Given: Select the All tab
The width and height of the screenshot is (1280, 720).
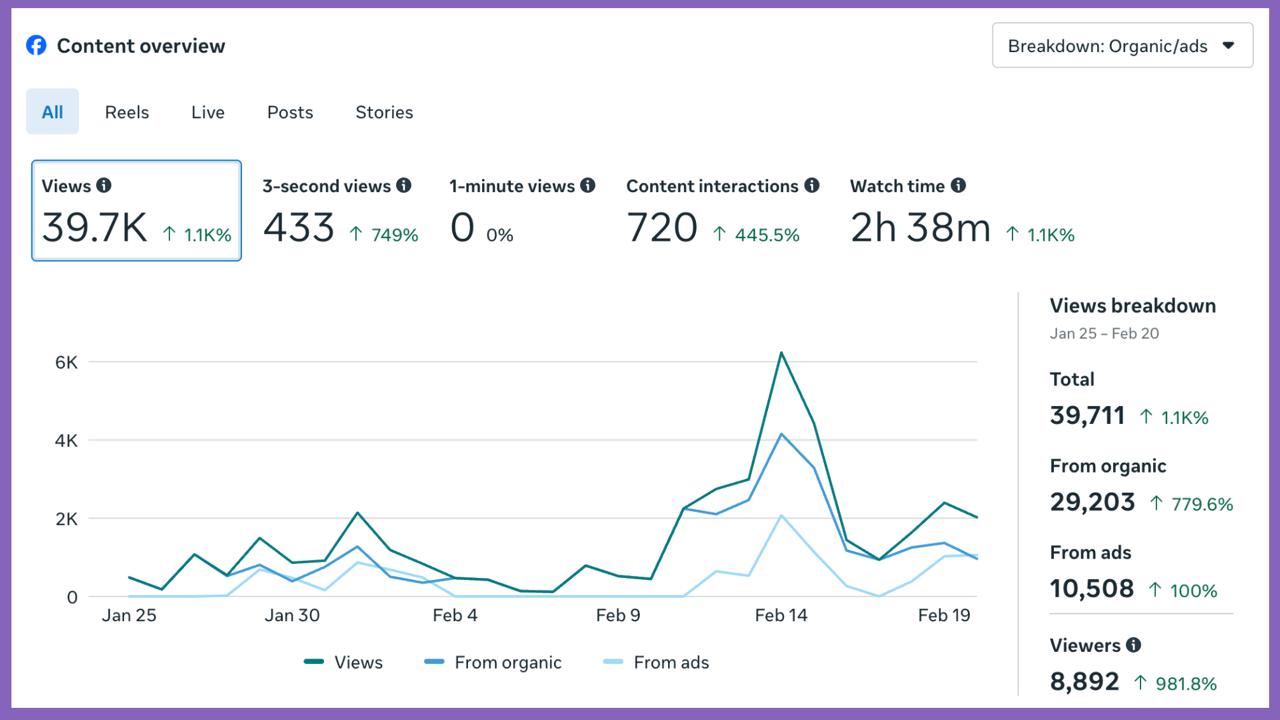Looking at the screenshot, I should (52, 112).
